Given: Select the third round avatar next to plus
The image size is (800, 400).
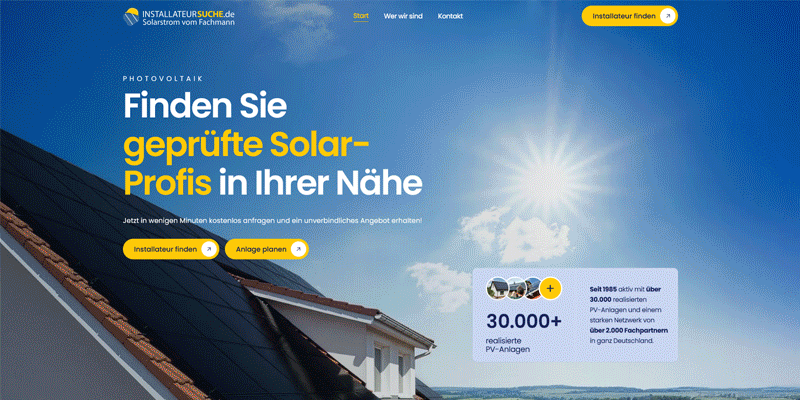Looking at the screenshot, I should coord(533,289).
